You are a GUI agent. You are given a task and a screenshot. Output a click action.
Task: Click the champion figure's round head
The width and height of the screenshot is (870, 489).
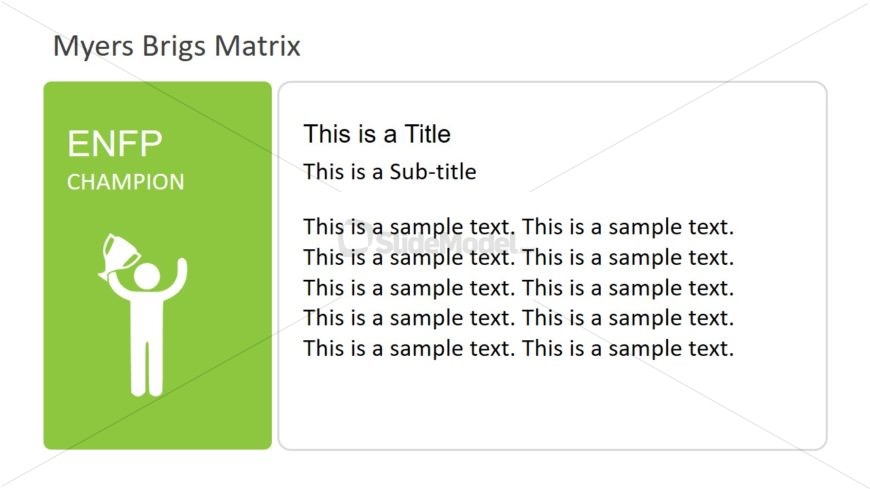pos(147,276)
